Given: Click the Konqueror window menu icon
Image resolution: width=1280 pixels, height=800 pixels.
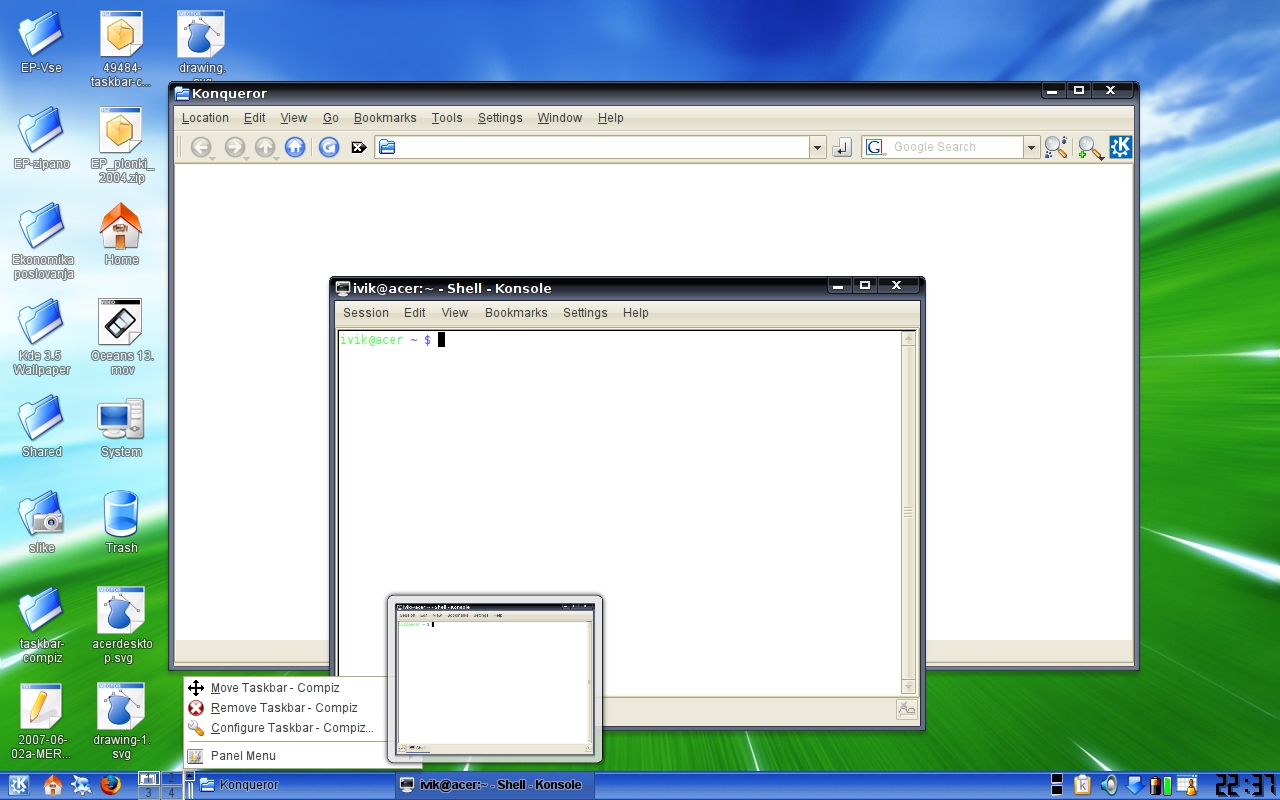Looking at the screenshot, I should [182, 93].
